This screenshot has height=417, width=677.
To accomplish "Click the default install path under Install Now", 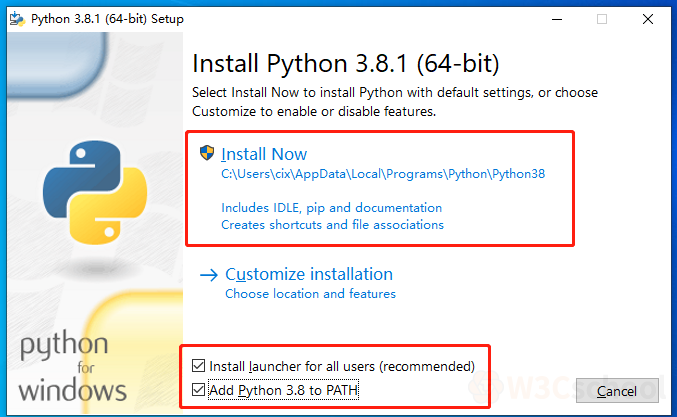I will tap(383, 173).
